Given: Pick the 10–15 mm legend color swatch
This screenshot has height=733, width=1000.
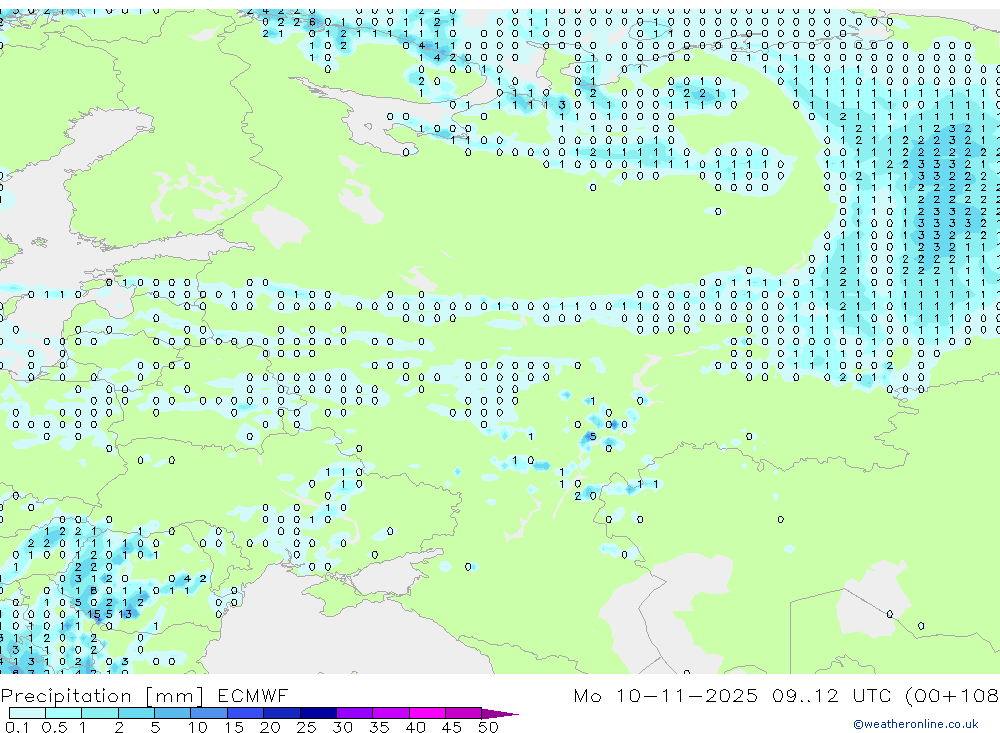Looking at the screenshot, I should tap(209, 713).
